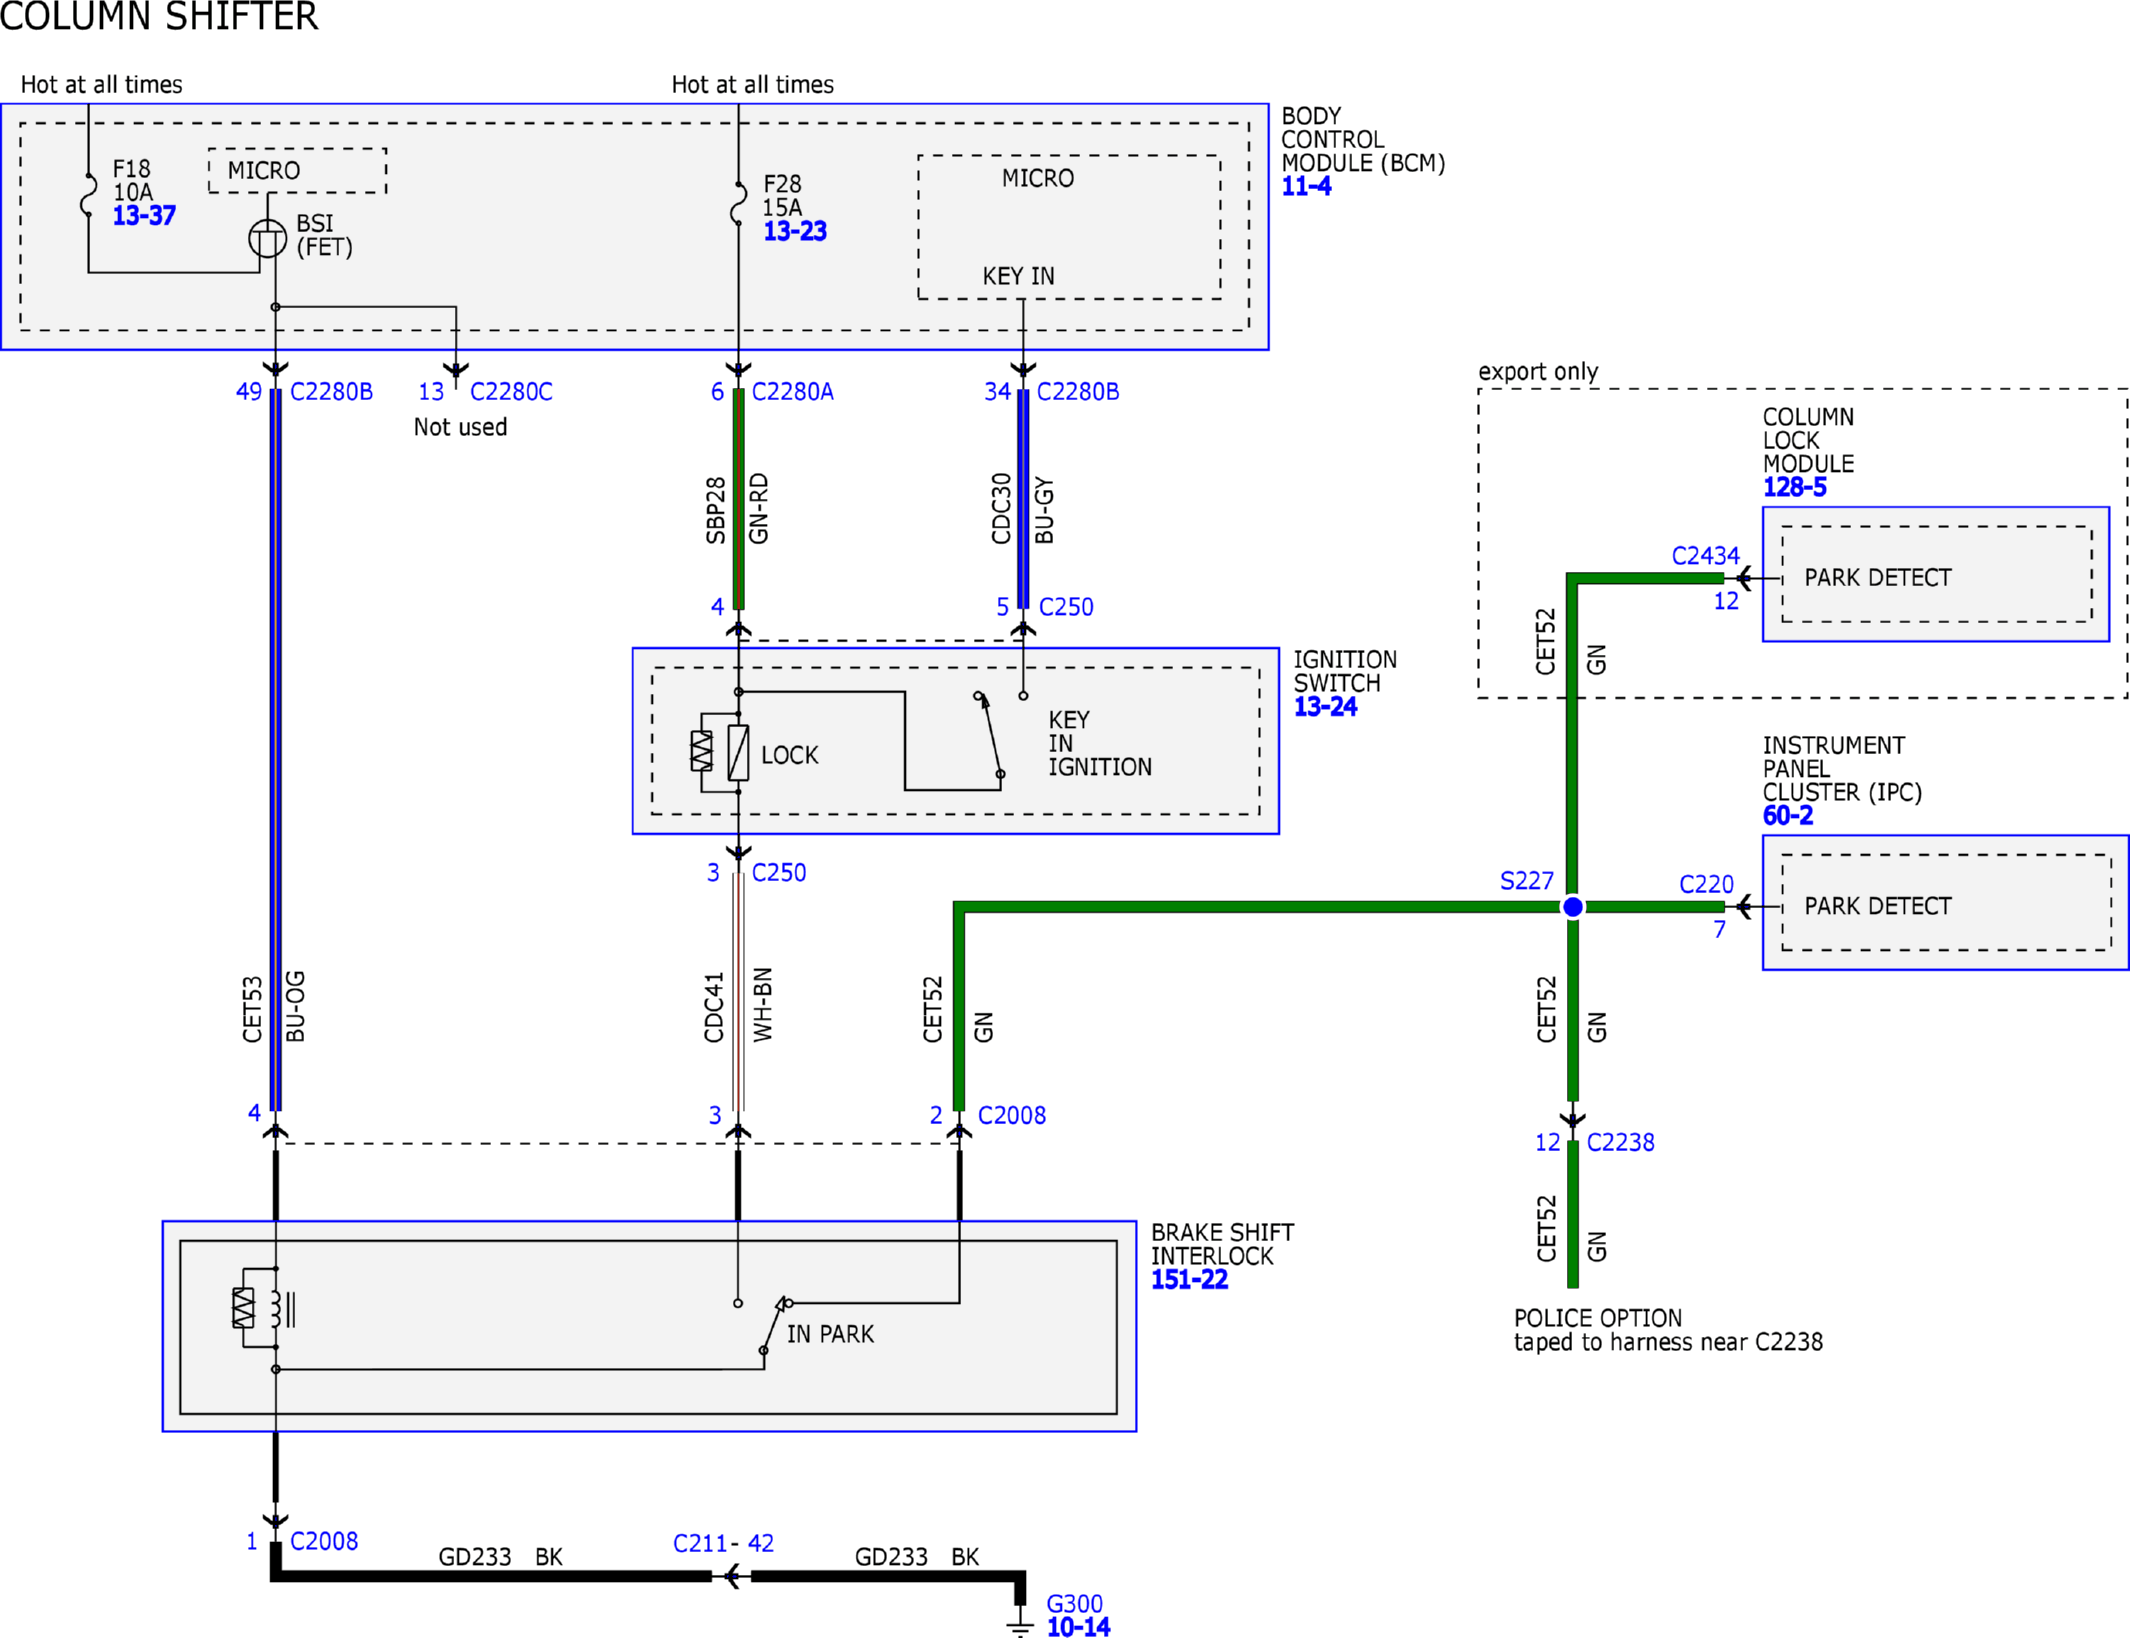Open Ignition Switch page link 13-24

pos(1325,706)
